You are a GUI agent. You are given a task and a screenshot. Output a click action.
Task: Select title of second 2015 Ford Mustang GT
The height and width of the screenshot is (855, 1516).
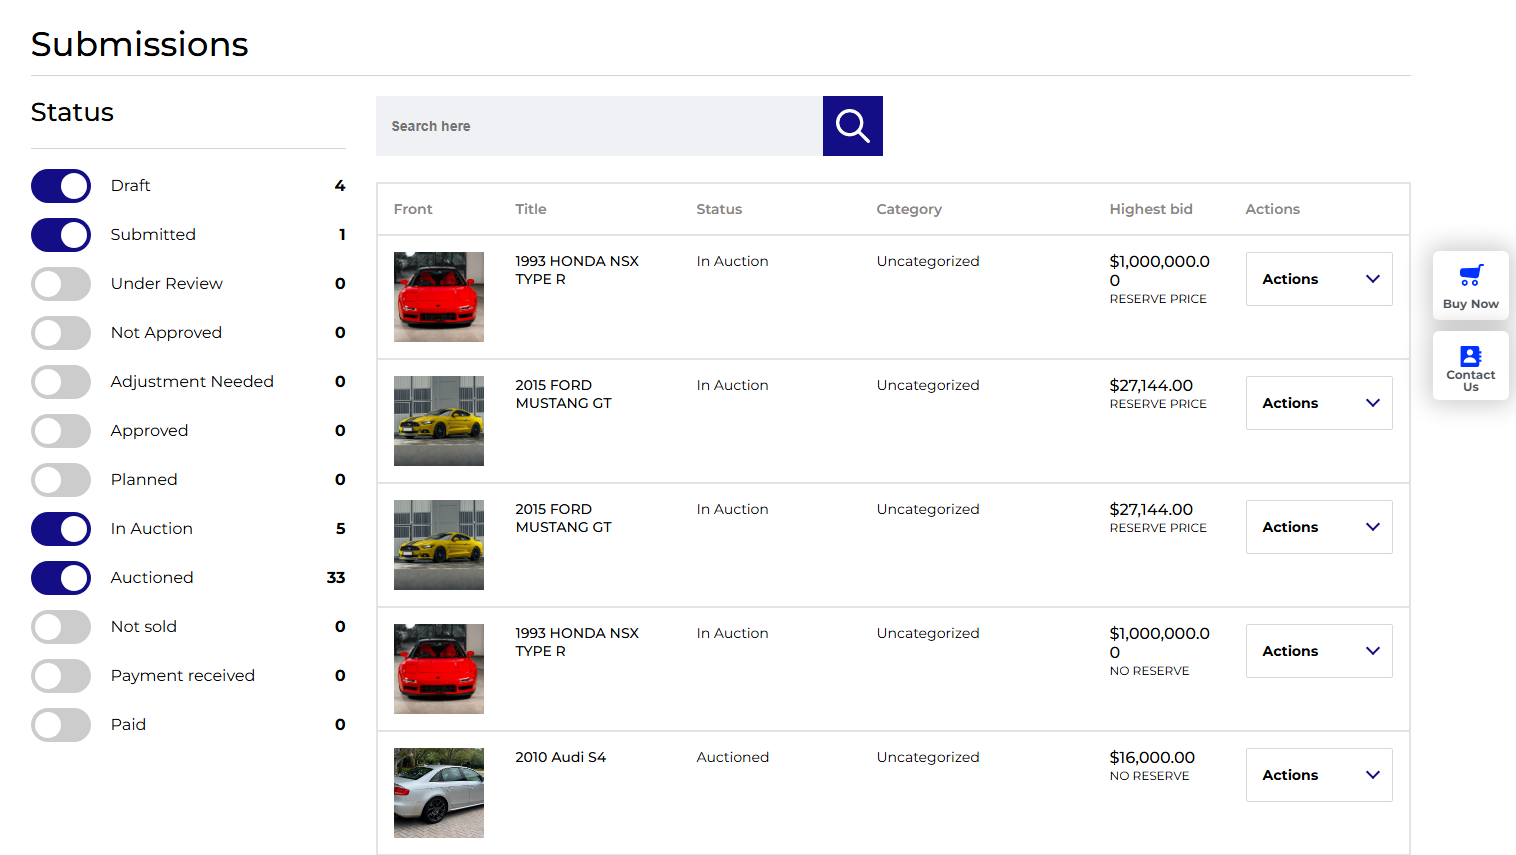(x=563, y=518)
